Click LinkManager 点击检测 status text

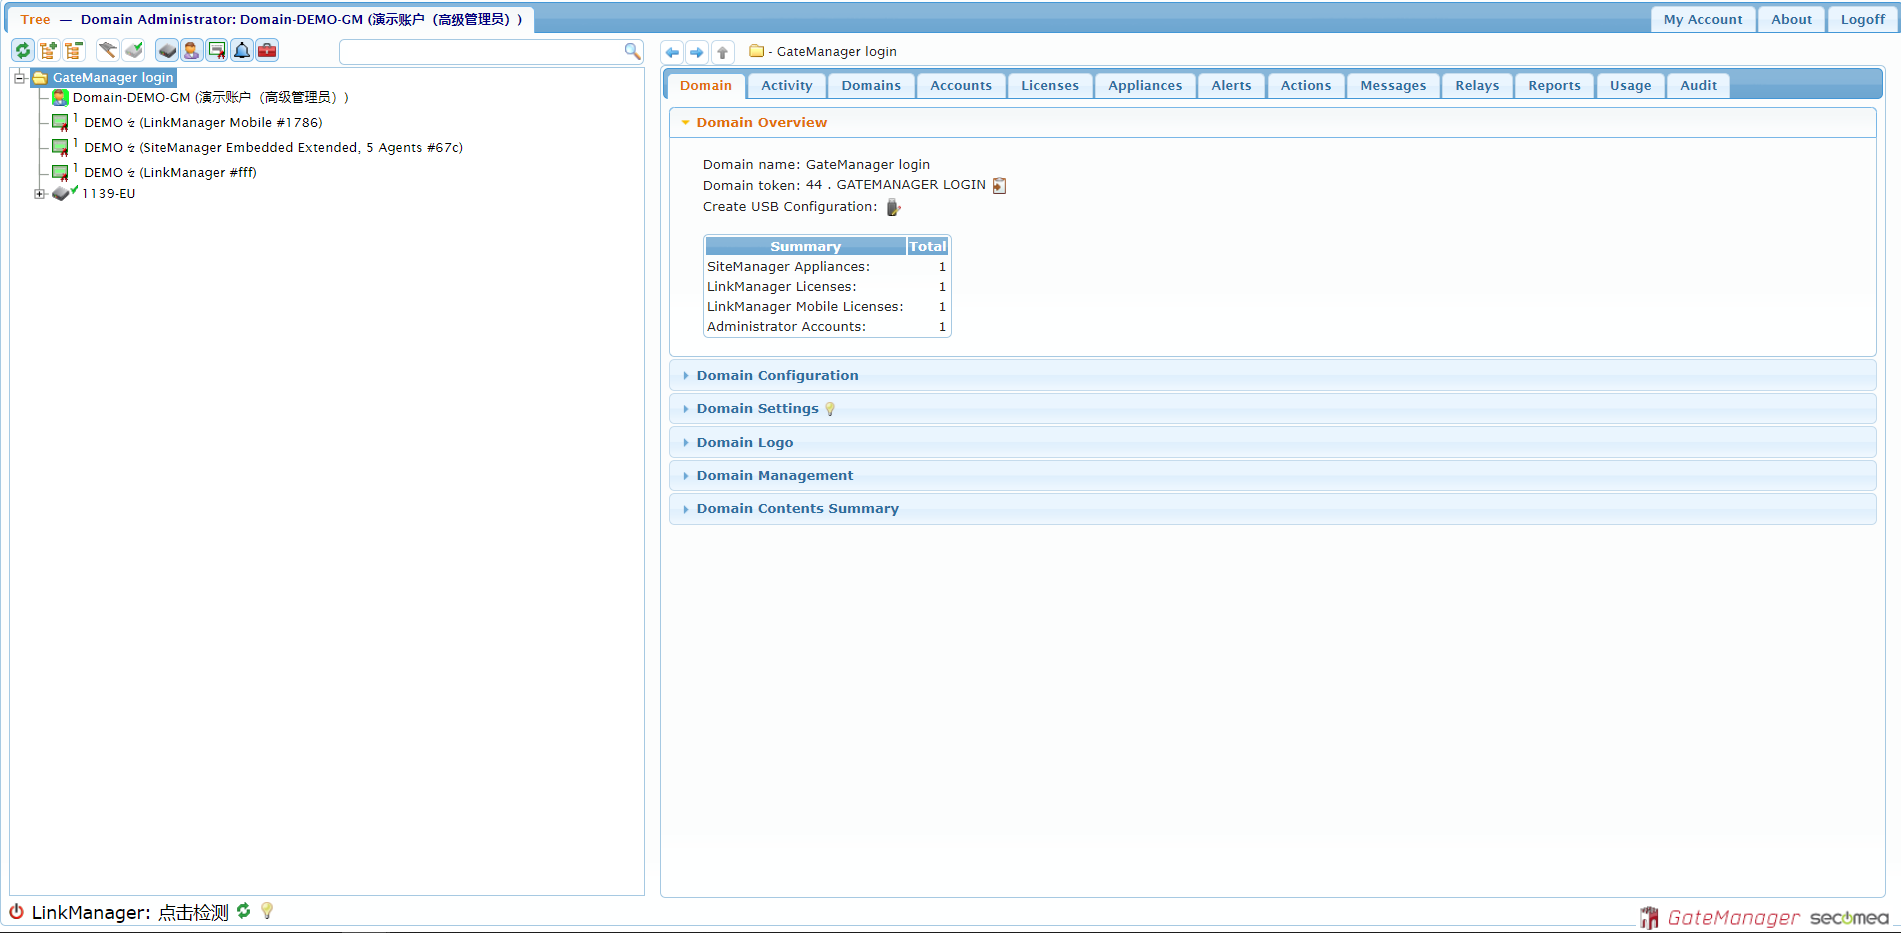[130, 912]
